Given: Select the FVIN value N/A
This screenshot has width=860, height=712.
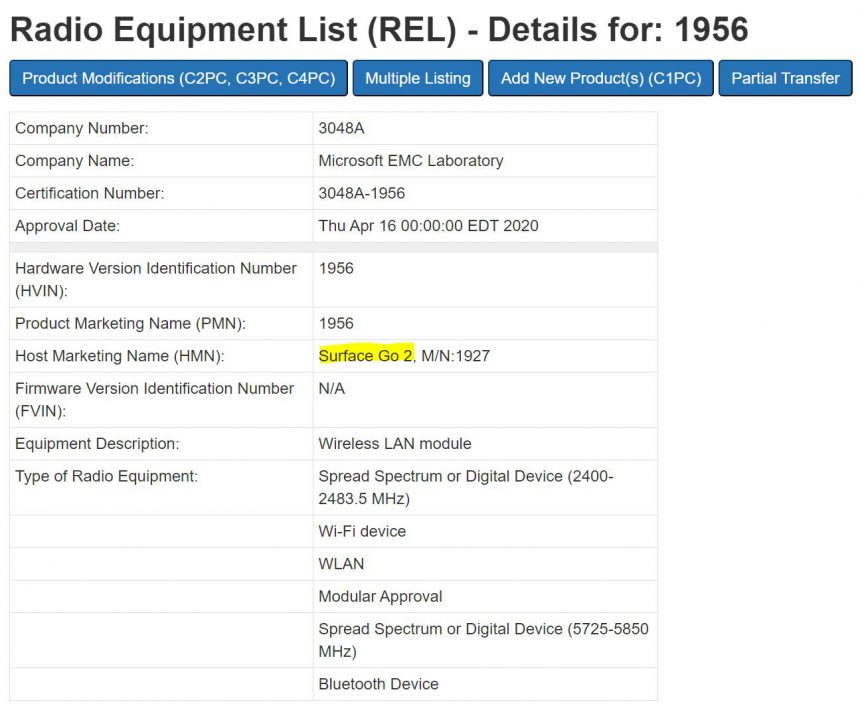Looking at the screenshot, I should click(332, 388).
